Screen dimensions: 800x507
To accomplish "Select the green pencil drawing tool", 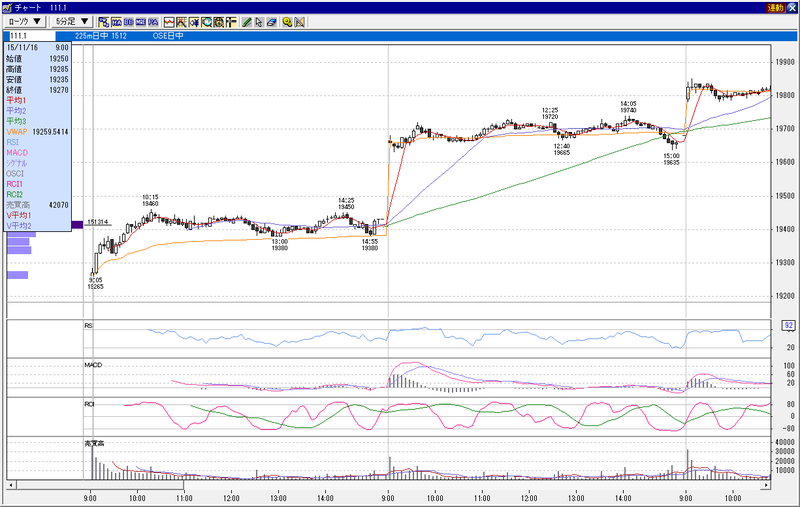I will click(x=246, y=22).
